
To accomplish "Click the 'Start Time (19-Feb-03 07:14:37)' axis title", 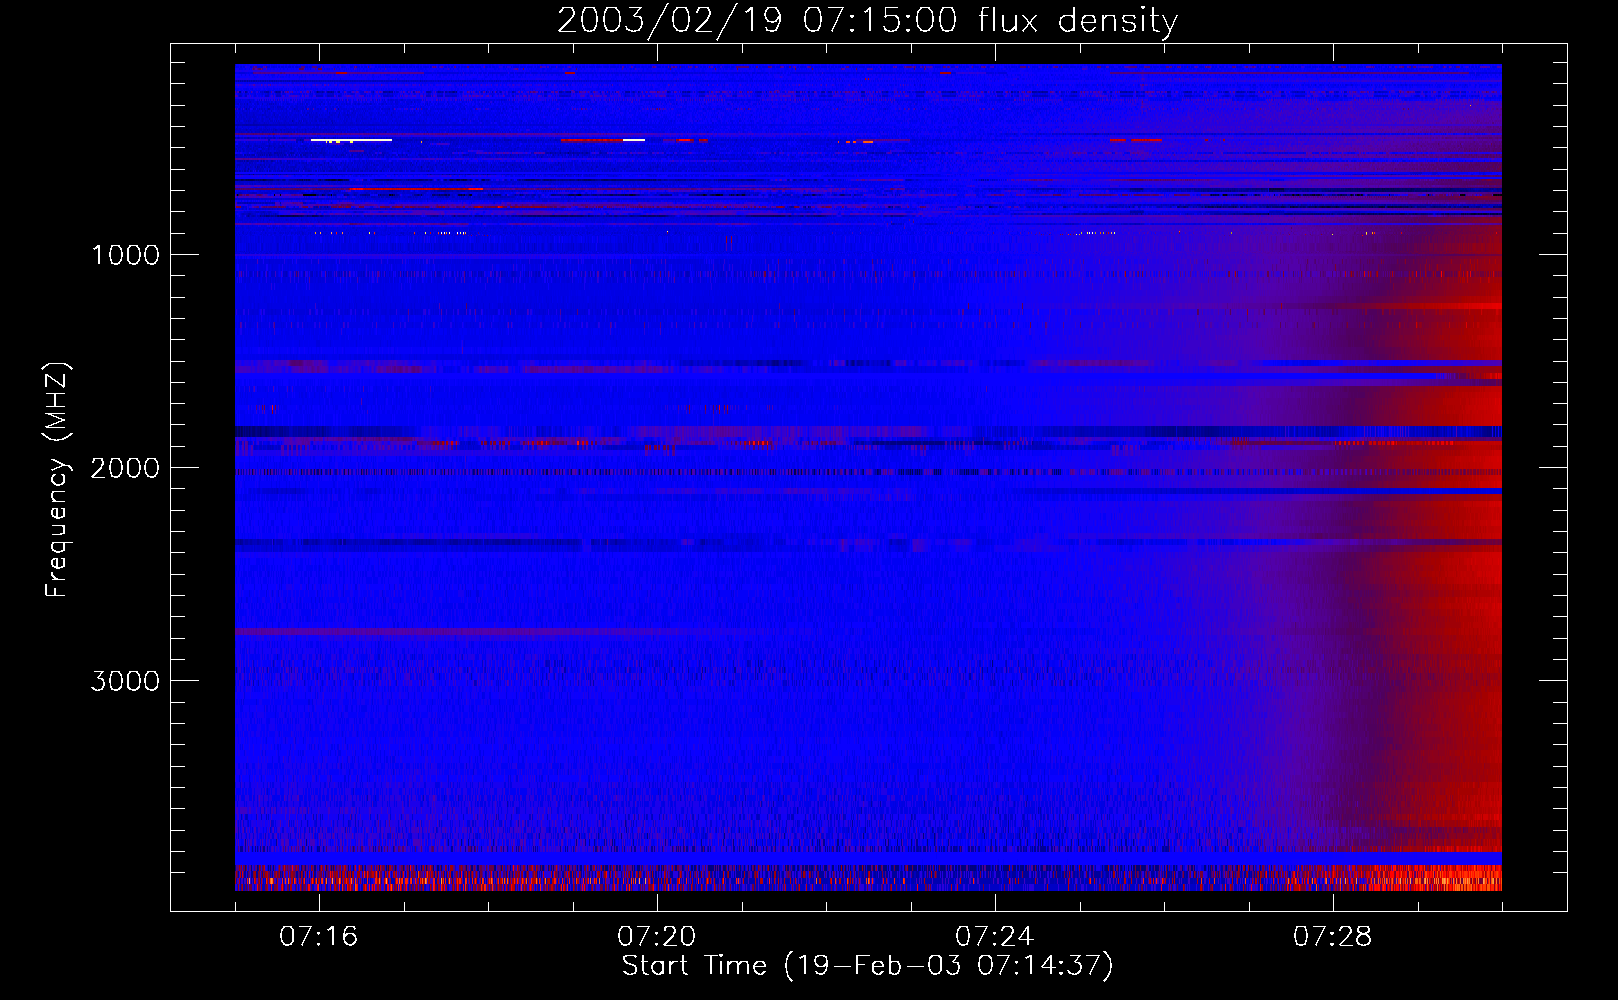I will click(x=867, y=966).
